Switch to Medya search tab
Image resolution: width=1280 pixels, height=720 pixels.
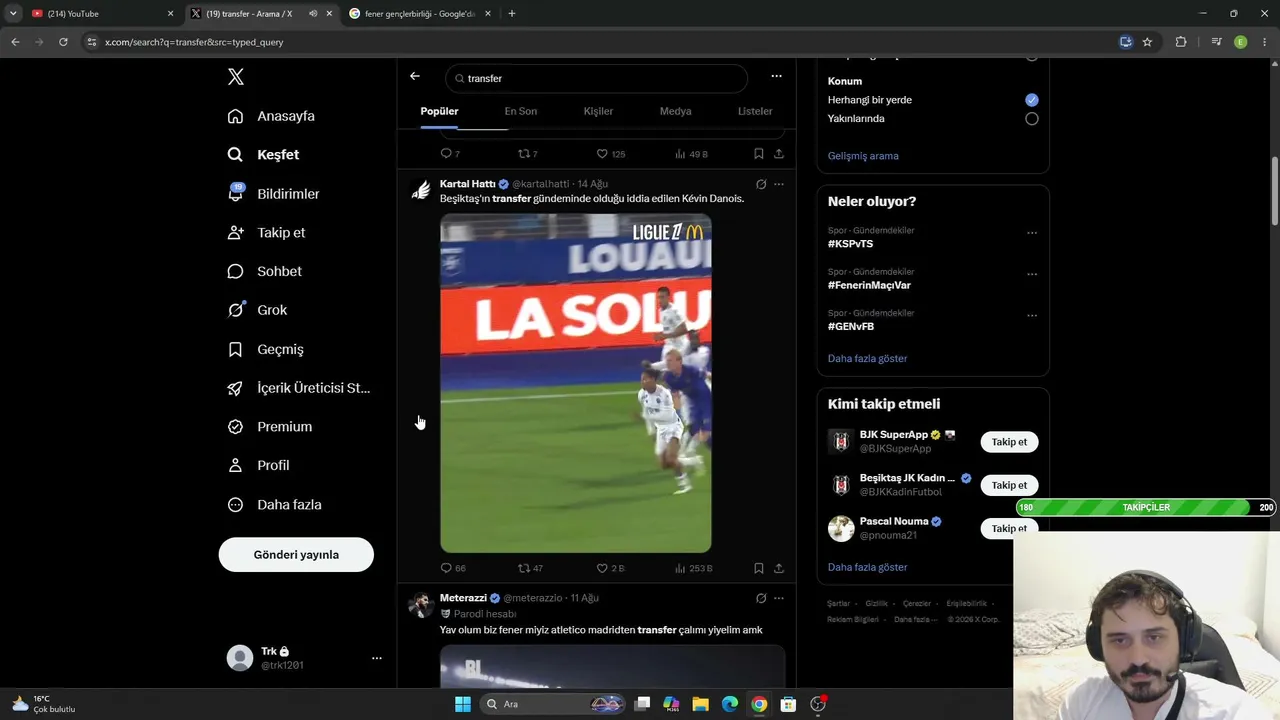[676, 111]
